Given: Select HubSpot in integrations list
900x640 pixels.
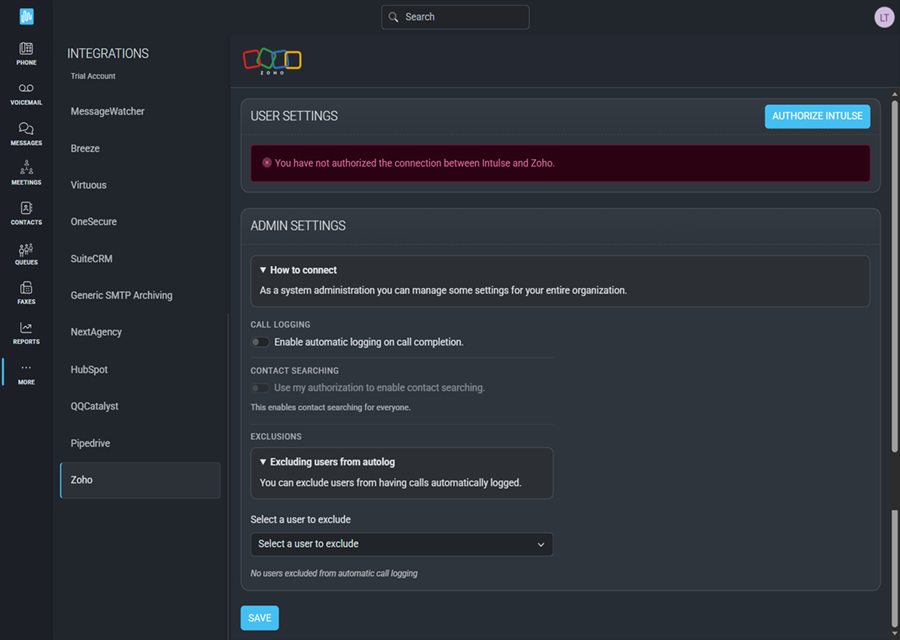Looking at the screenshot, I should (89, 369).
